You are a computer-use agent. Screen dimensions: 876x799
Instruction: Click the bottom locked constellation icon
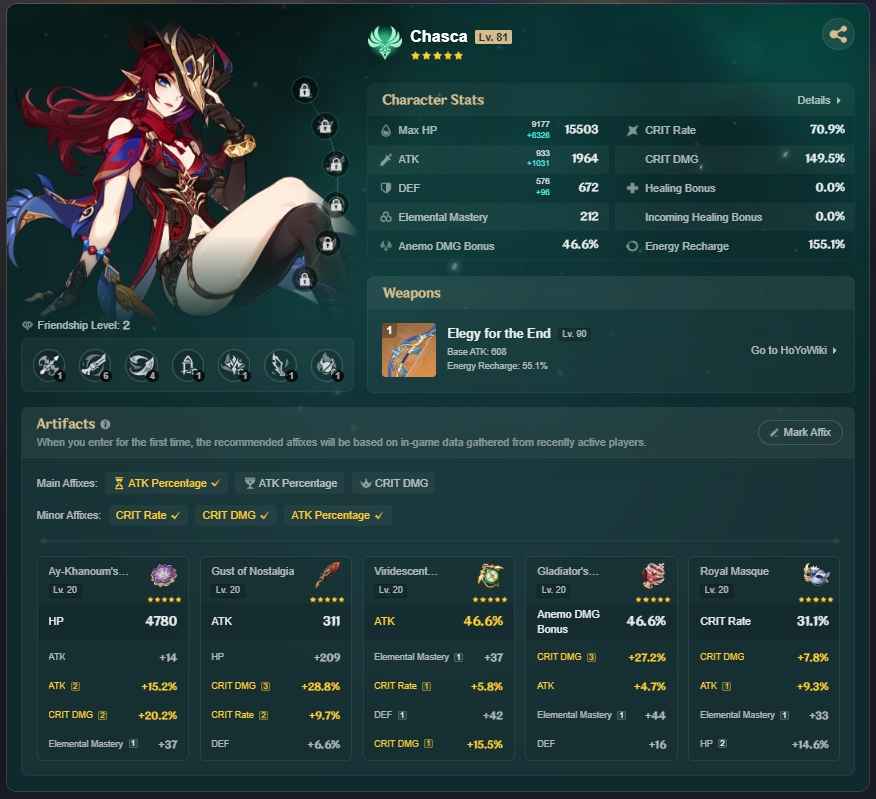304,278
